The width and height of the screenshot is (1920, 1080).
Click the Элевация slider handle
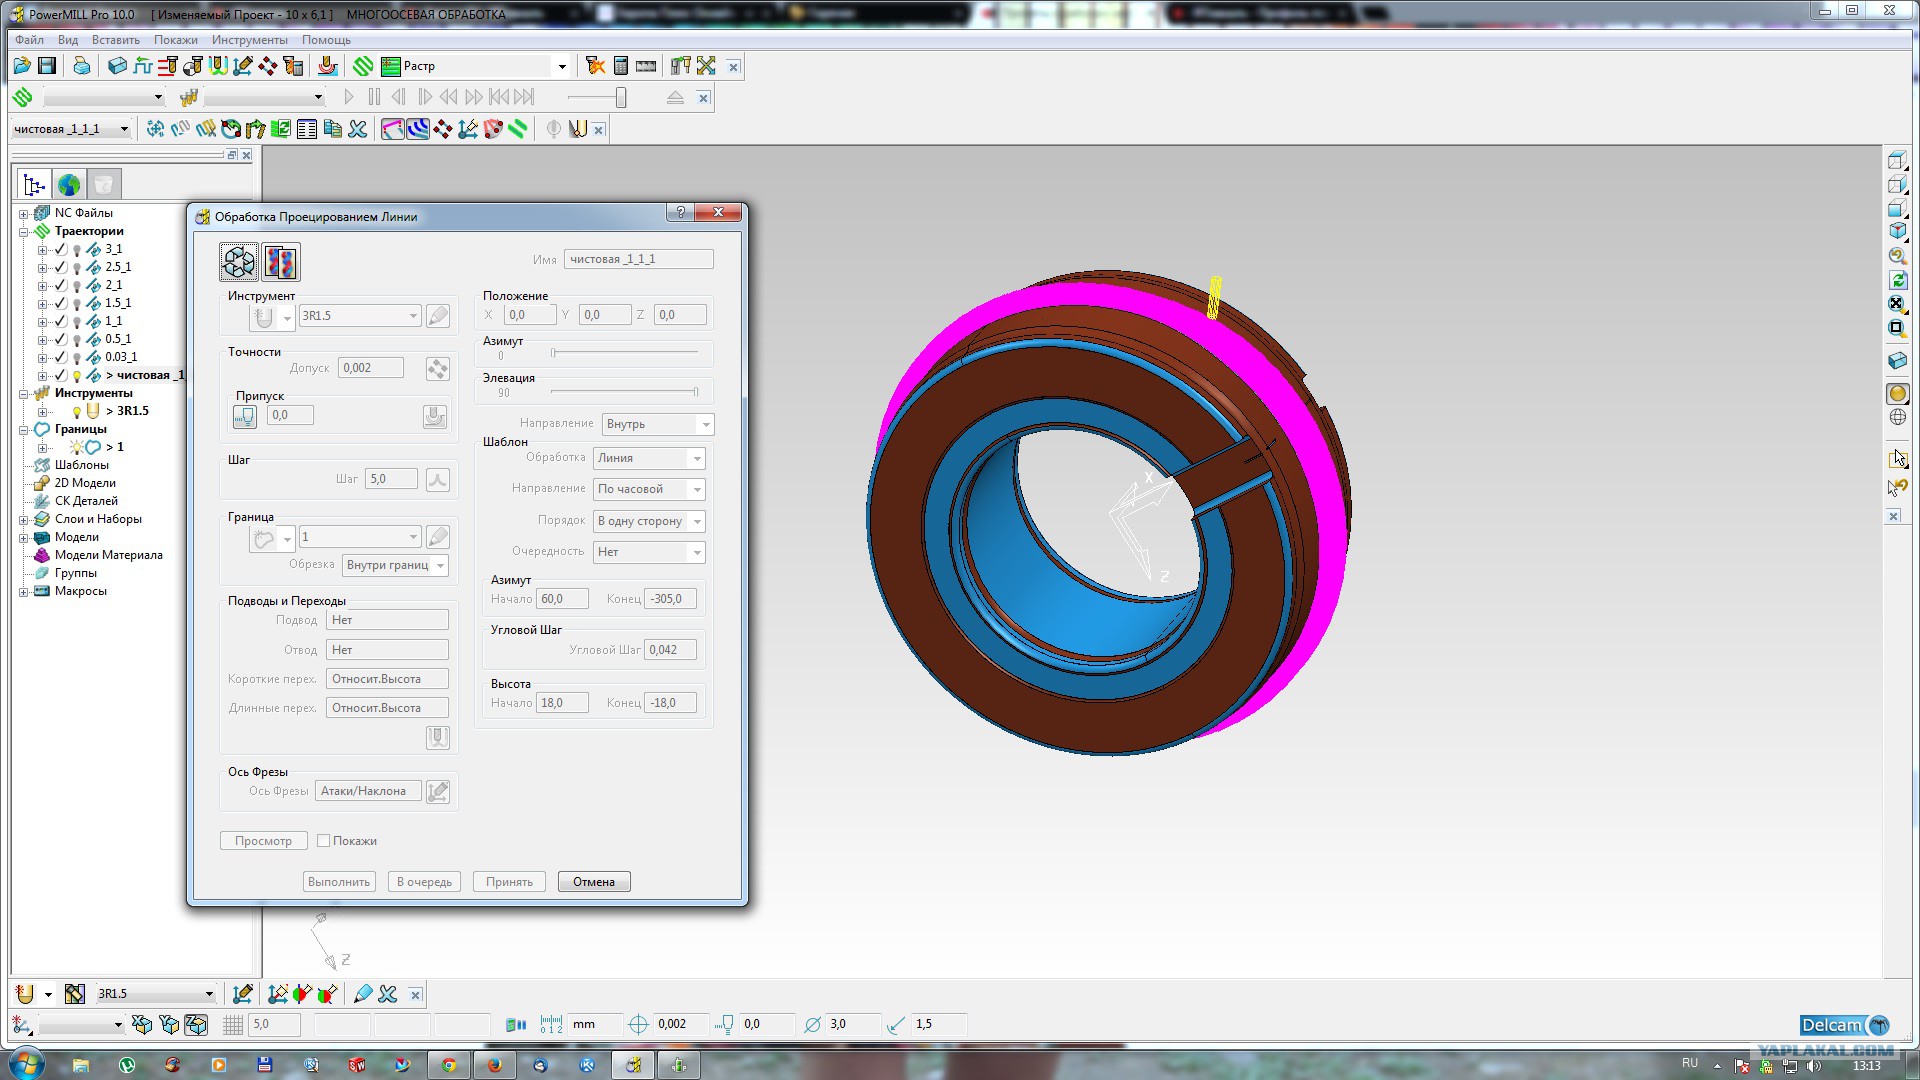(695, 391)
